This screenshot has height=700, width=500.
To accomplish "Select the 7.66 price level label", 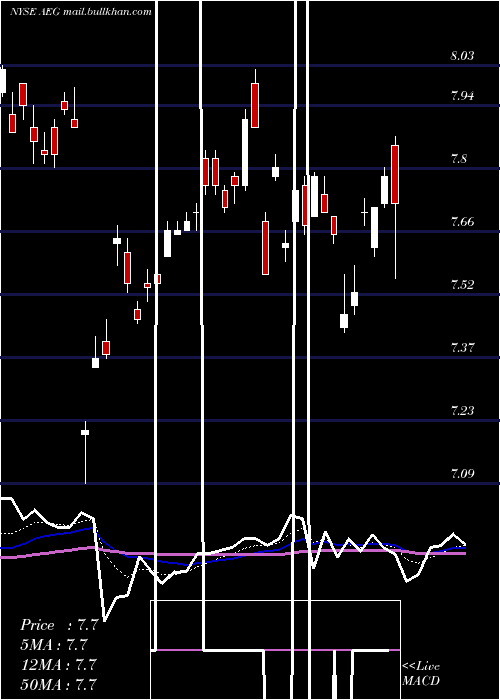I will 462,221.
